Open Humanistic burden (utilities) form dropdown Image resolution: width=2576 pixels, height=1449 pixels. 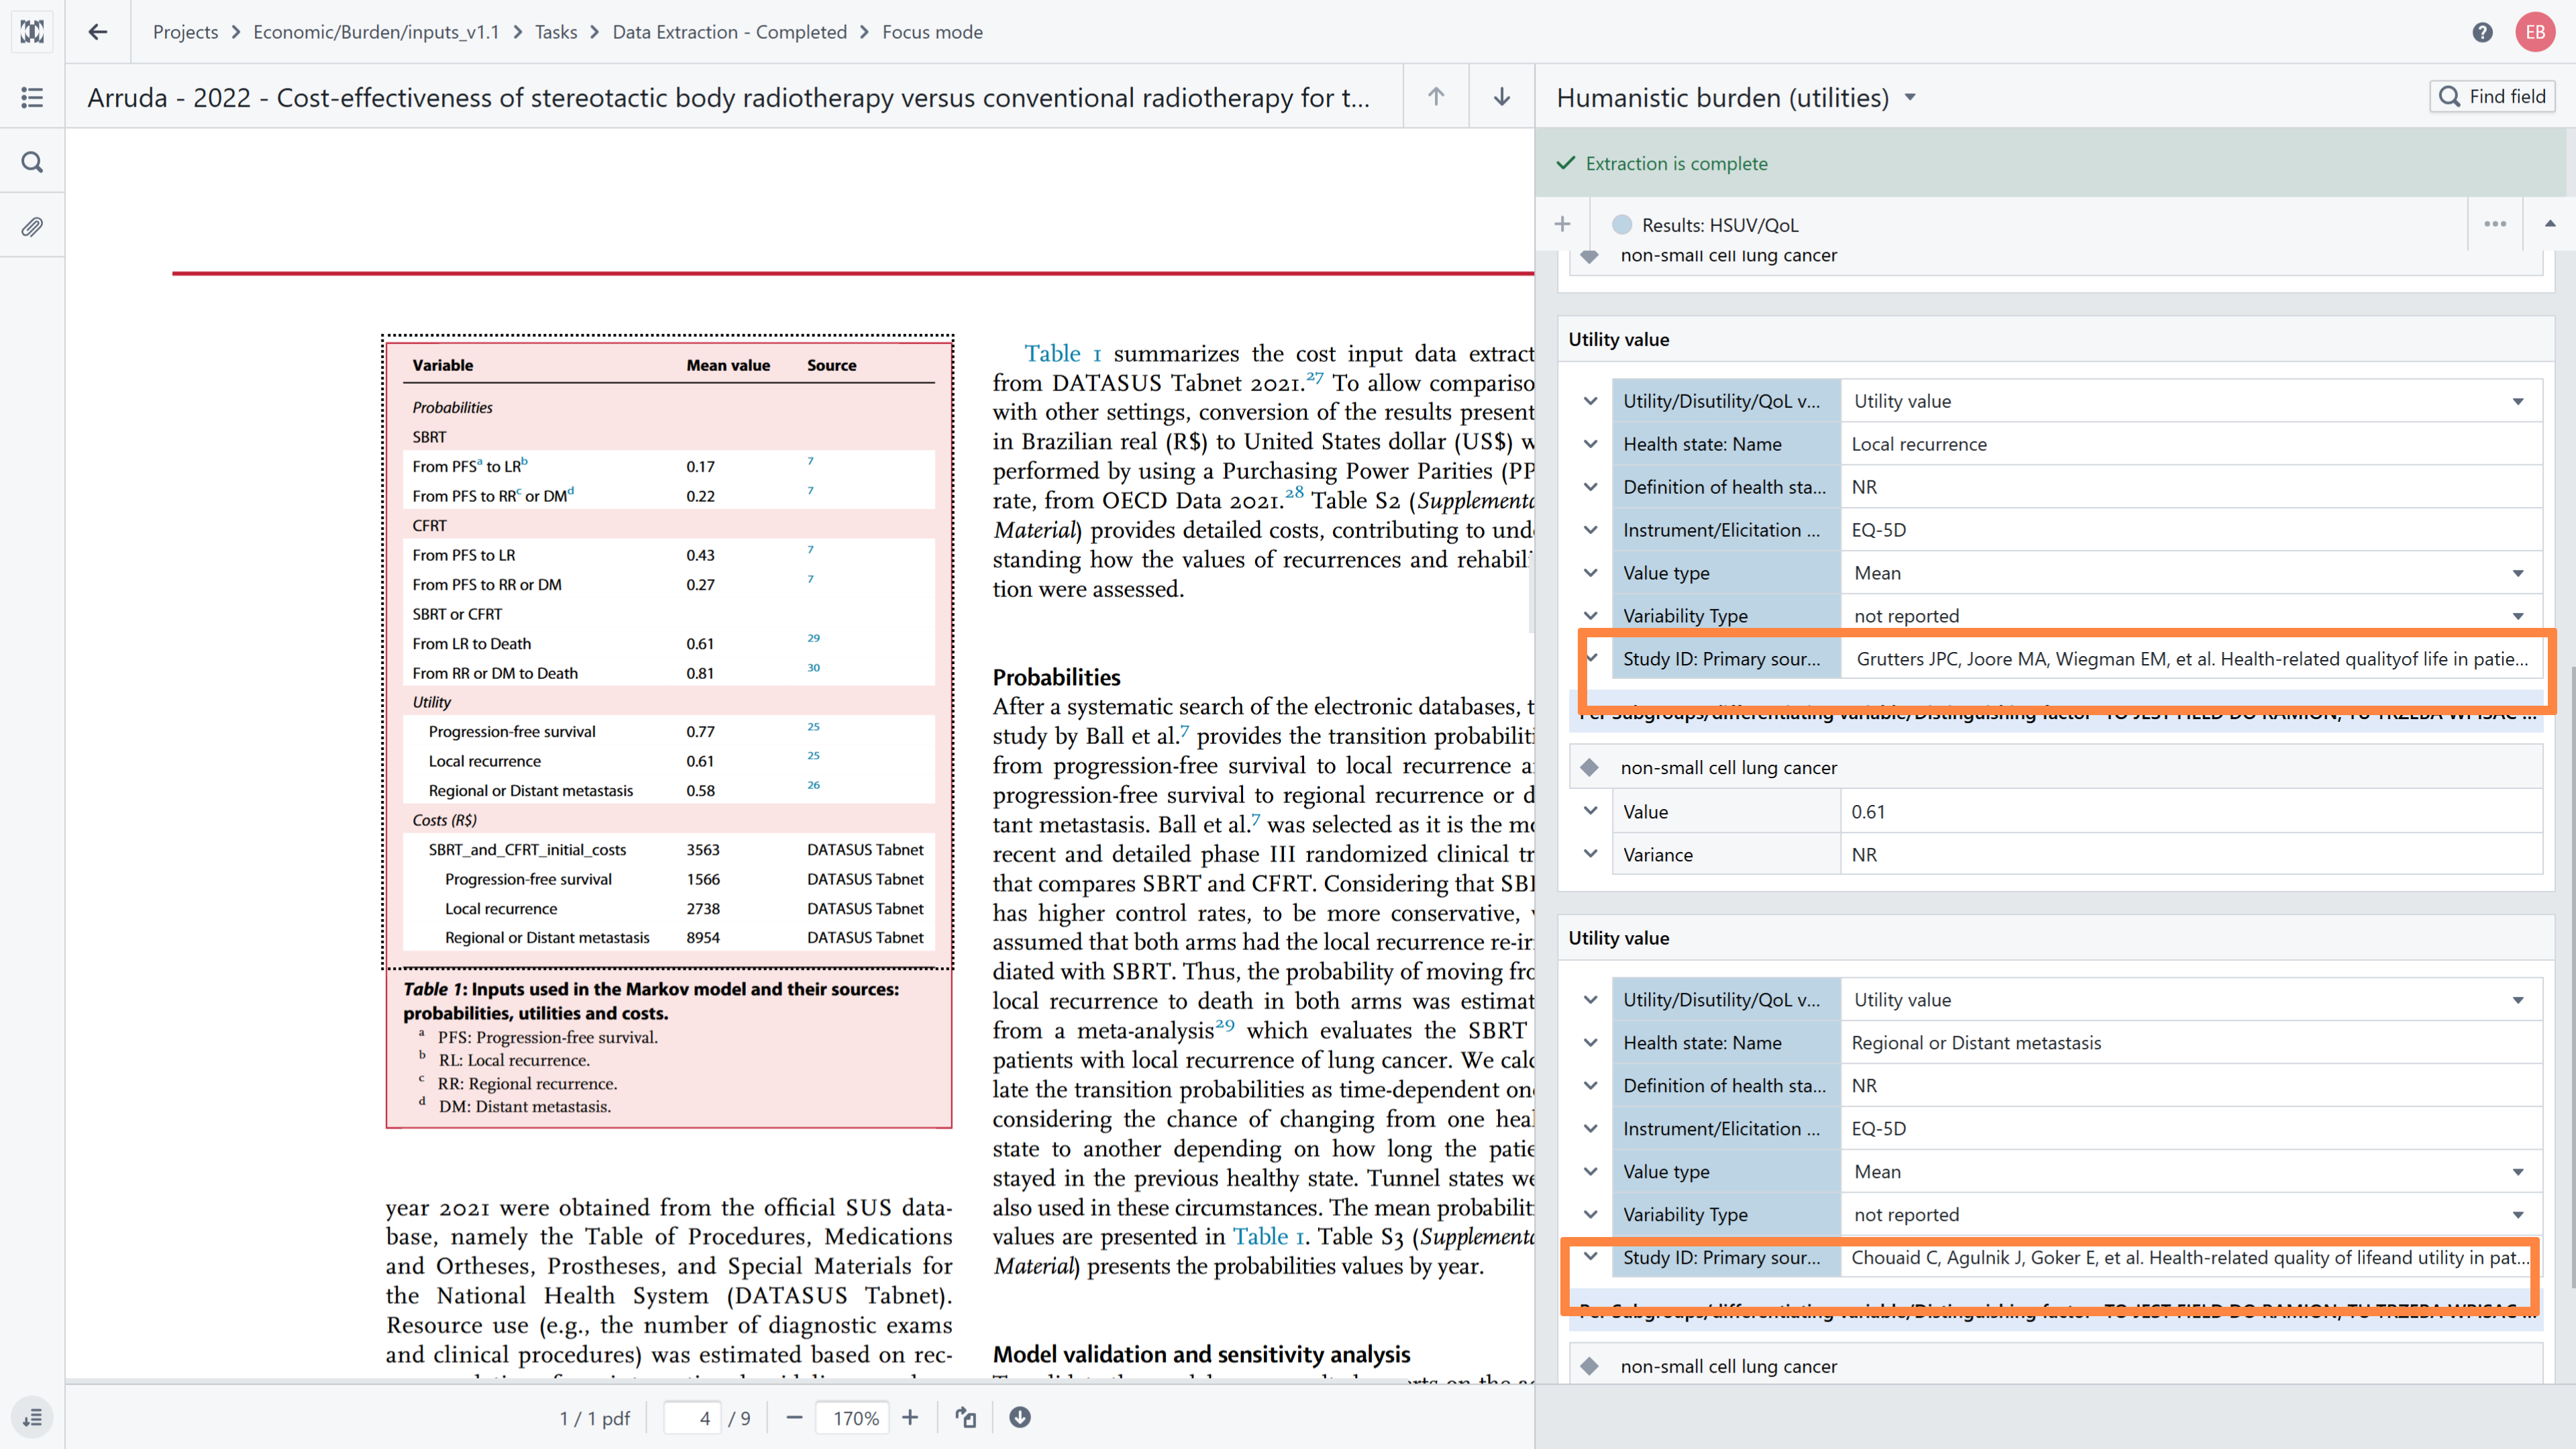coord(1910,97)
